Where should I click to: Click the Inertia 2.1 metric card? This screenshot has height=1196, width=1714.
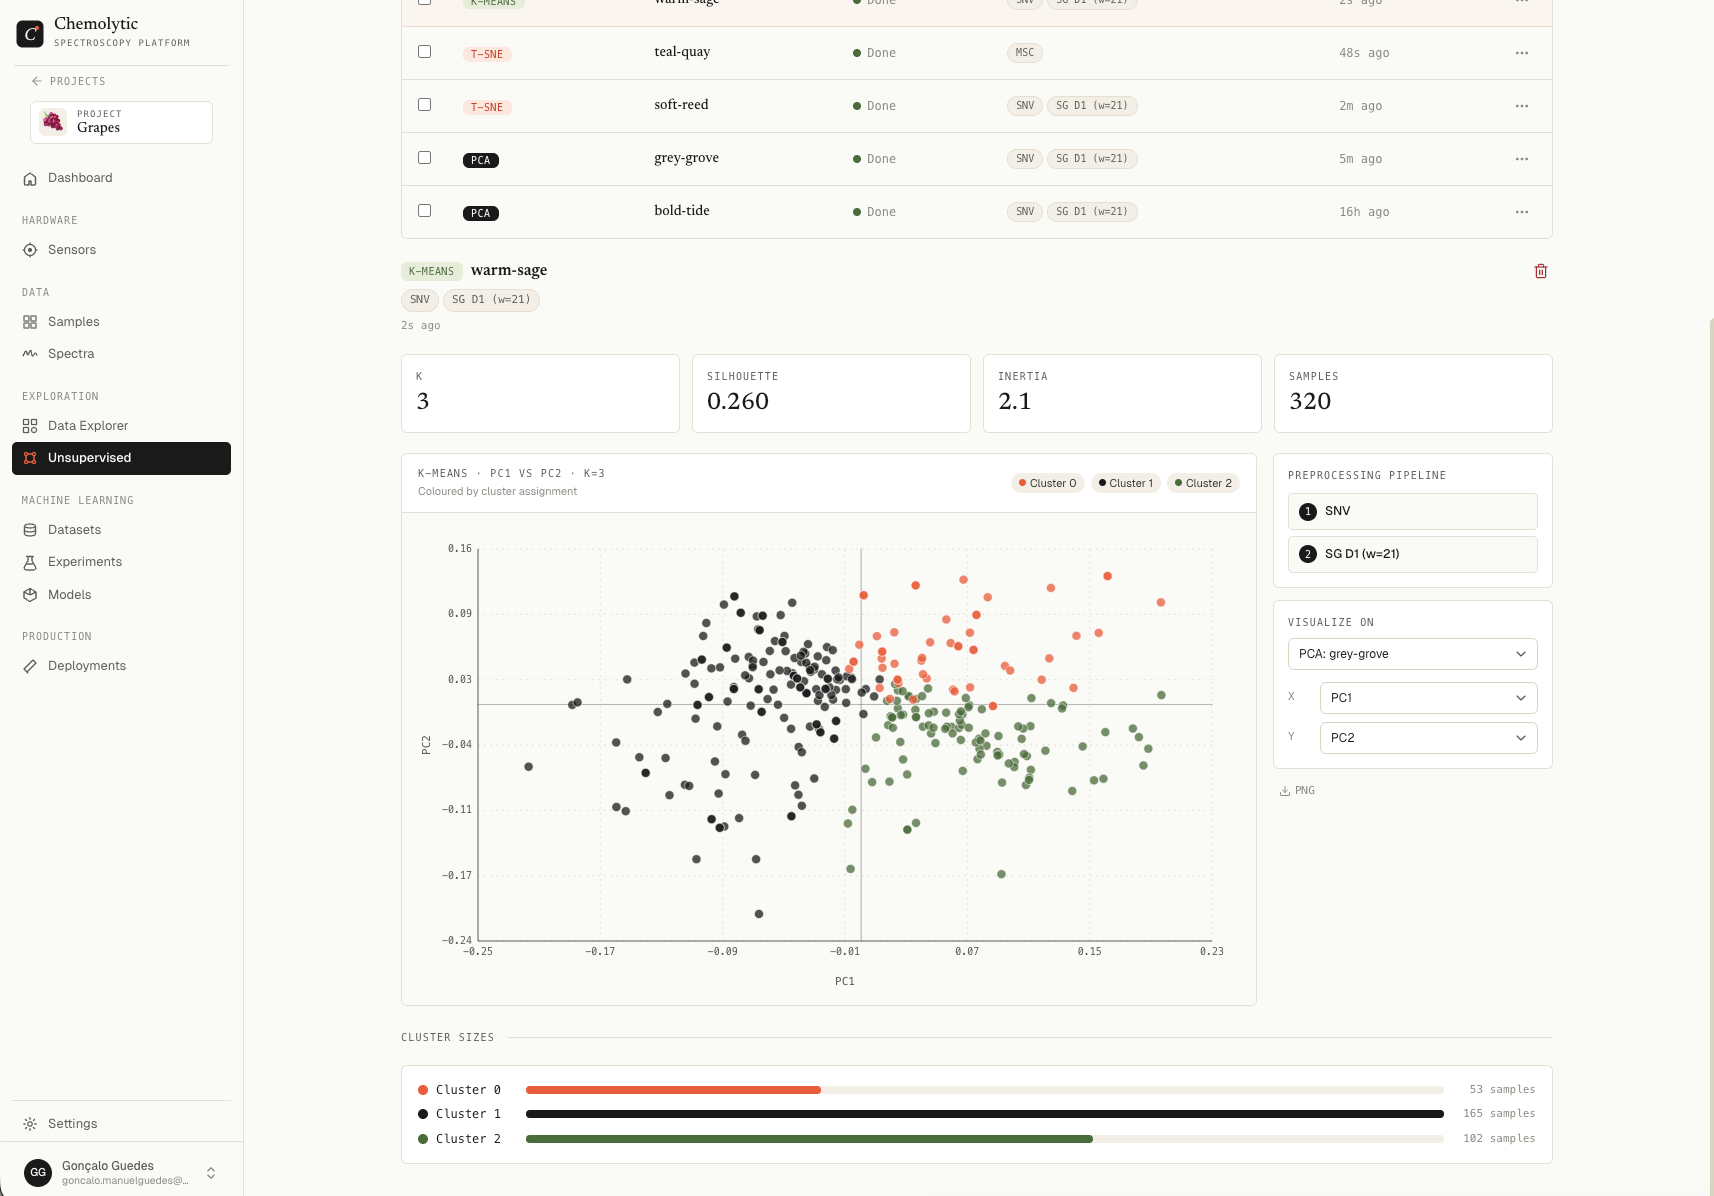[1122, 393]
